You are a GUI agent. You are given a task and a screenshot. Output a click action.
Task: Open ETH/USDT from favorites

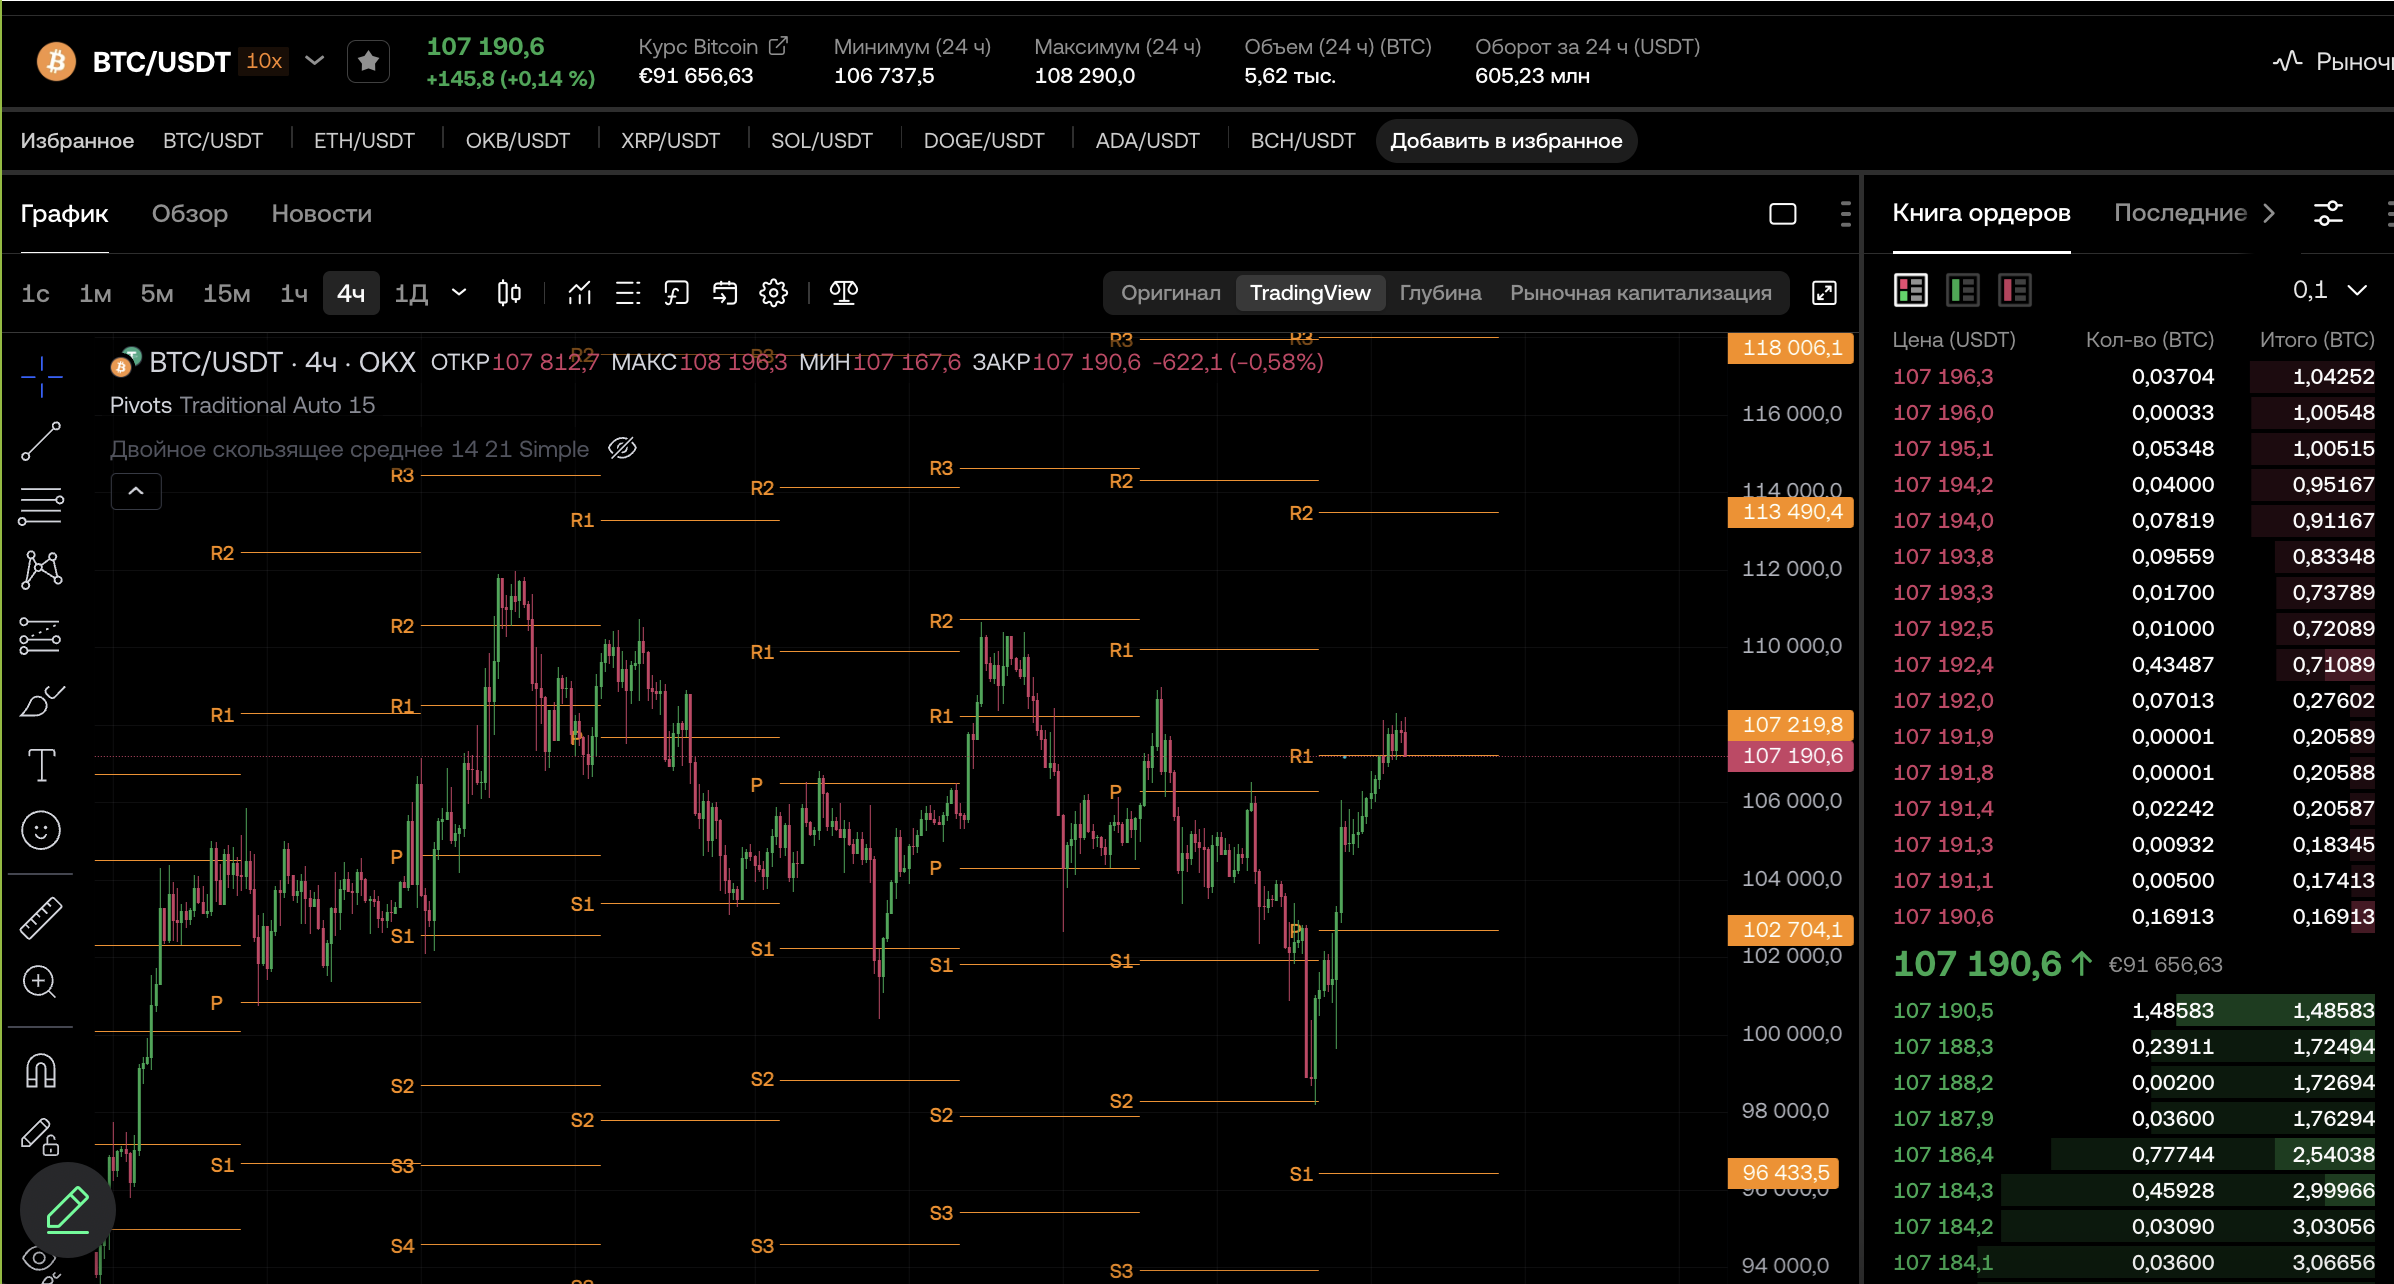364,141
